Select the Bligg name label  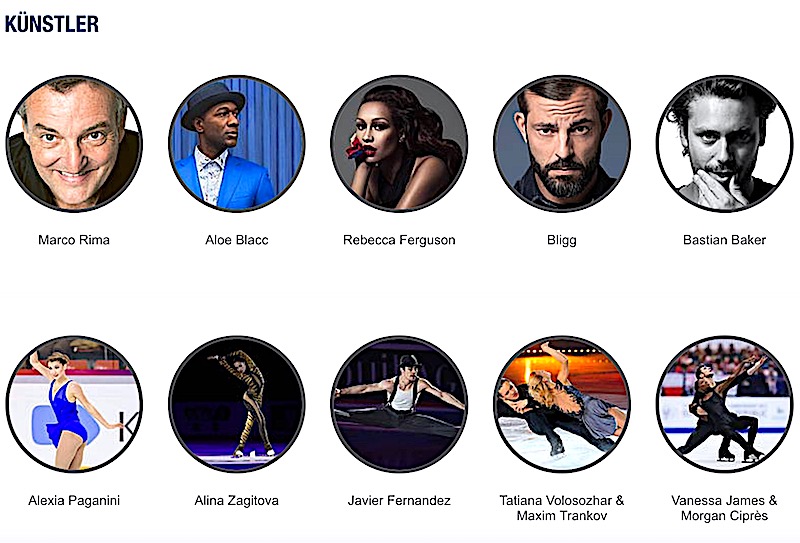tap(562, 240)
